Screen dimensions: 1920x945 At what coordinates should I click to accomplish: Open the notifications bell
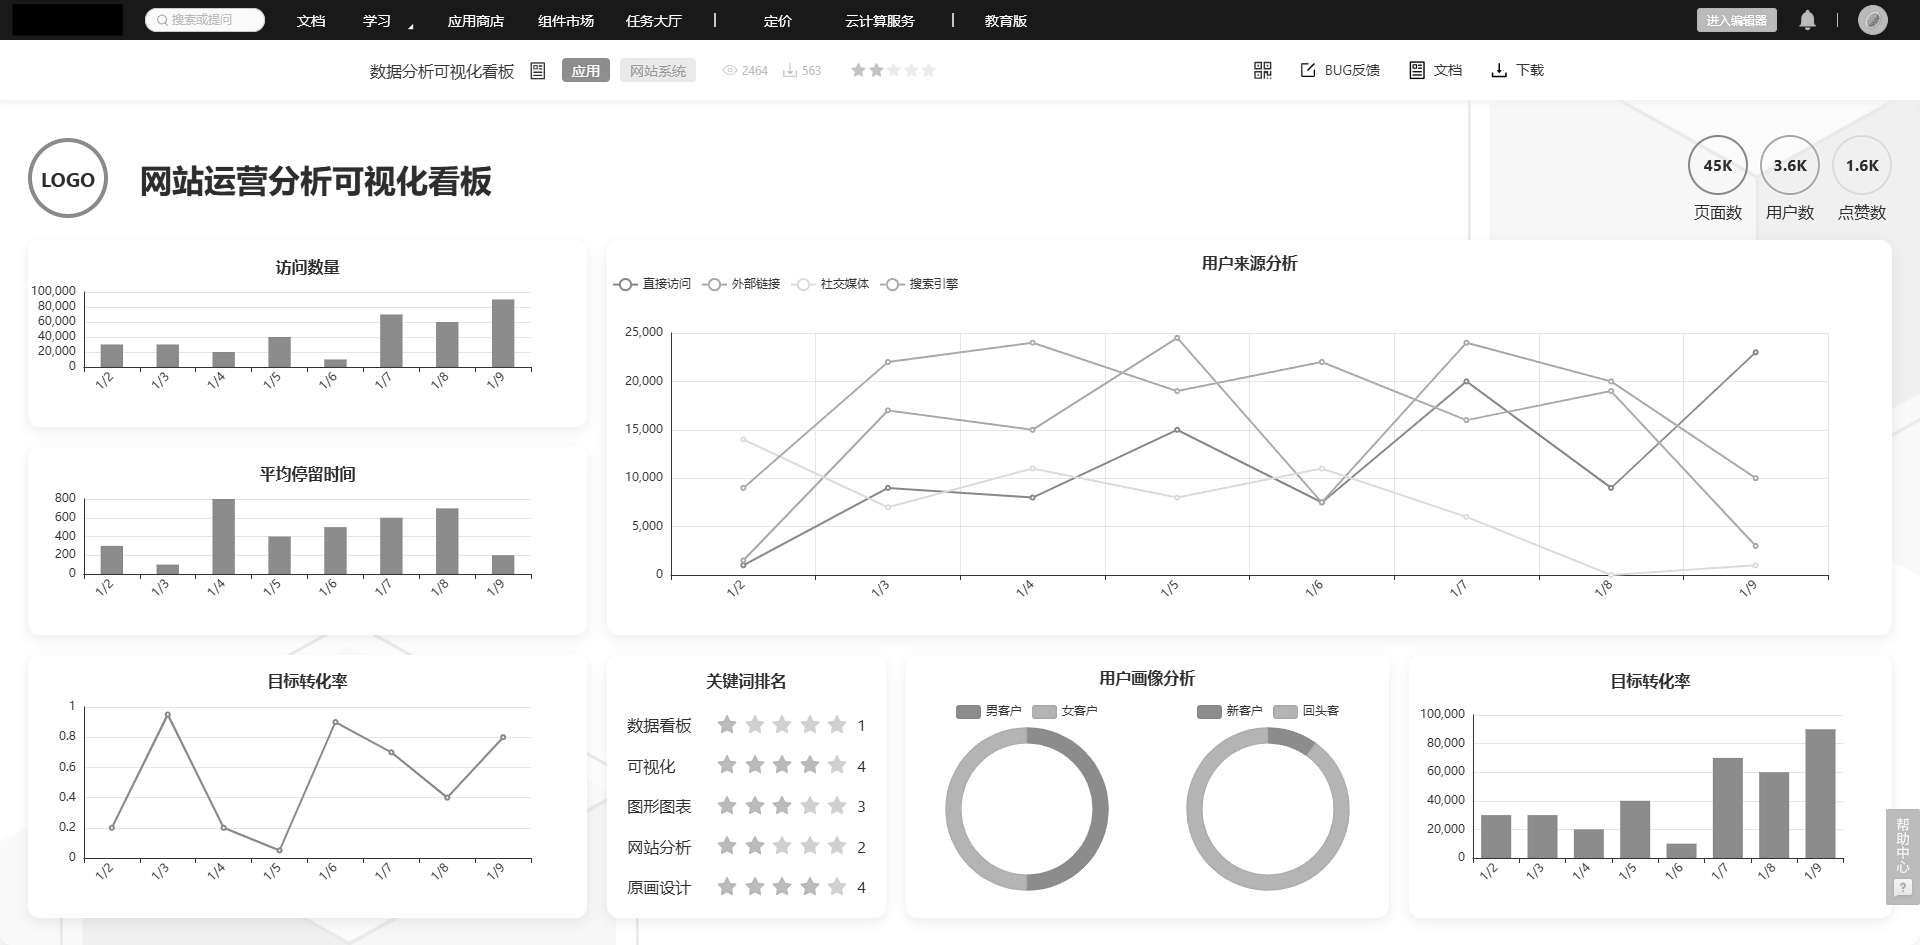[x=1807, y=20]
